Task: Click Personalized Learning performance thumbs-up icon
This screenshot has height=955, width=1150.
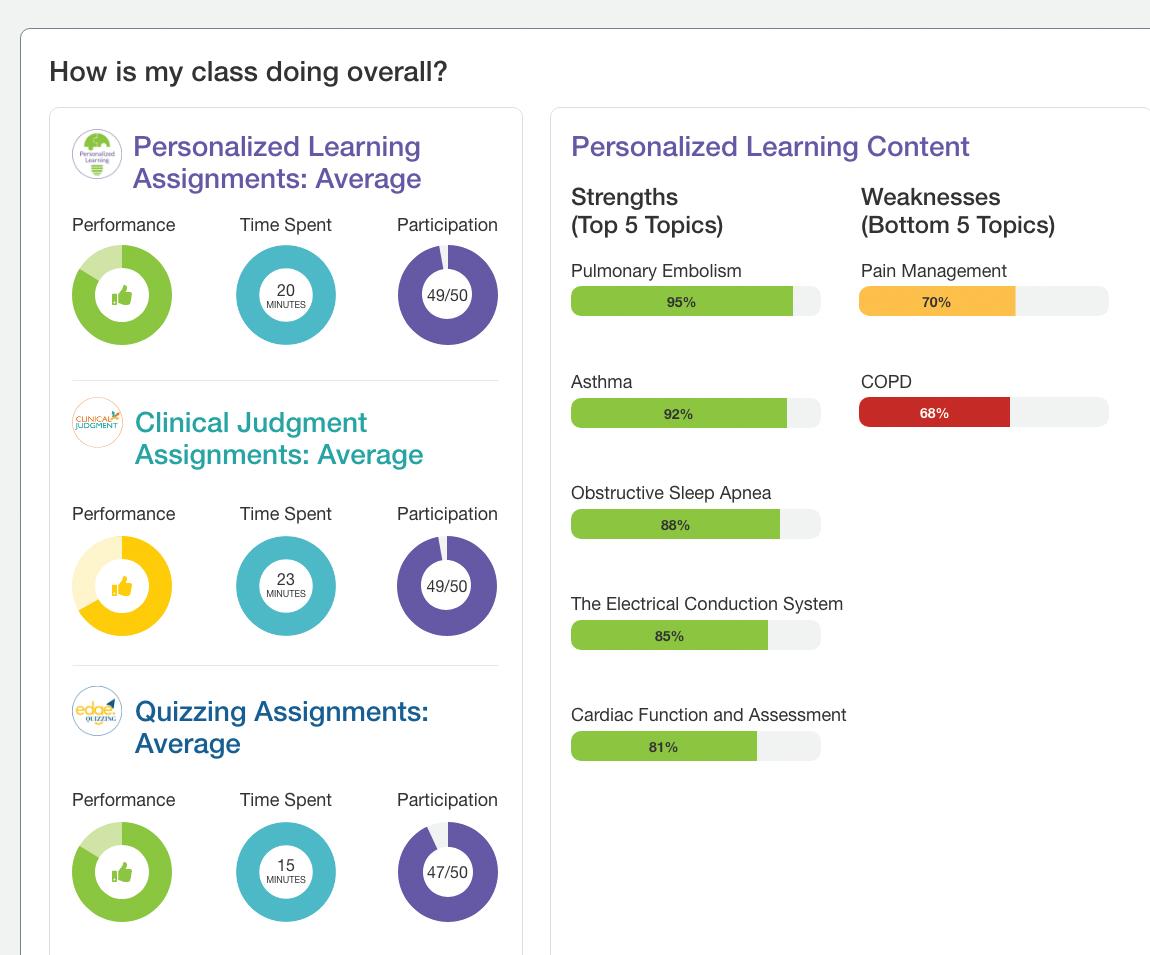Action: pos(122,295)
